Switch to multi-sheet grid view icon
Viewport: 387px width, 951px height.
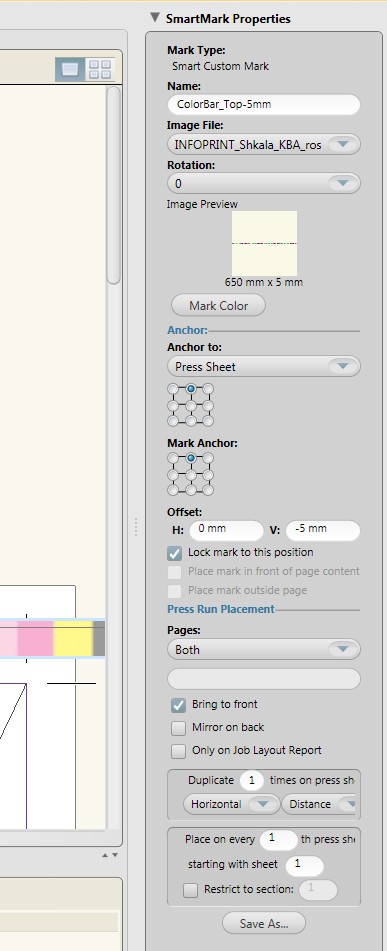coord(99,69)
